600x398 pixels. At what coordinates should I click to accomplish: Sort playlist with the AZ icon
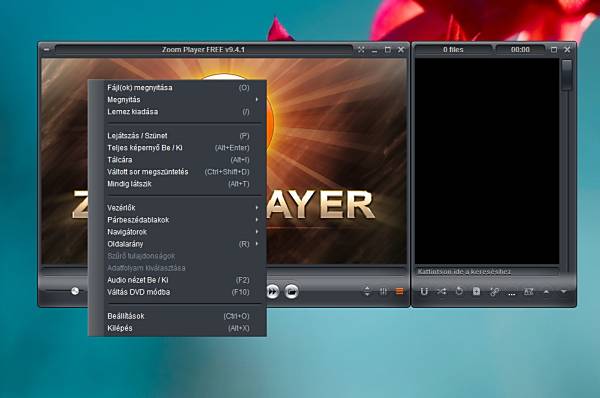click(x=528, y=292)
